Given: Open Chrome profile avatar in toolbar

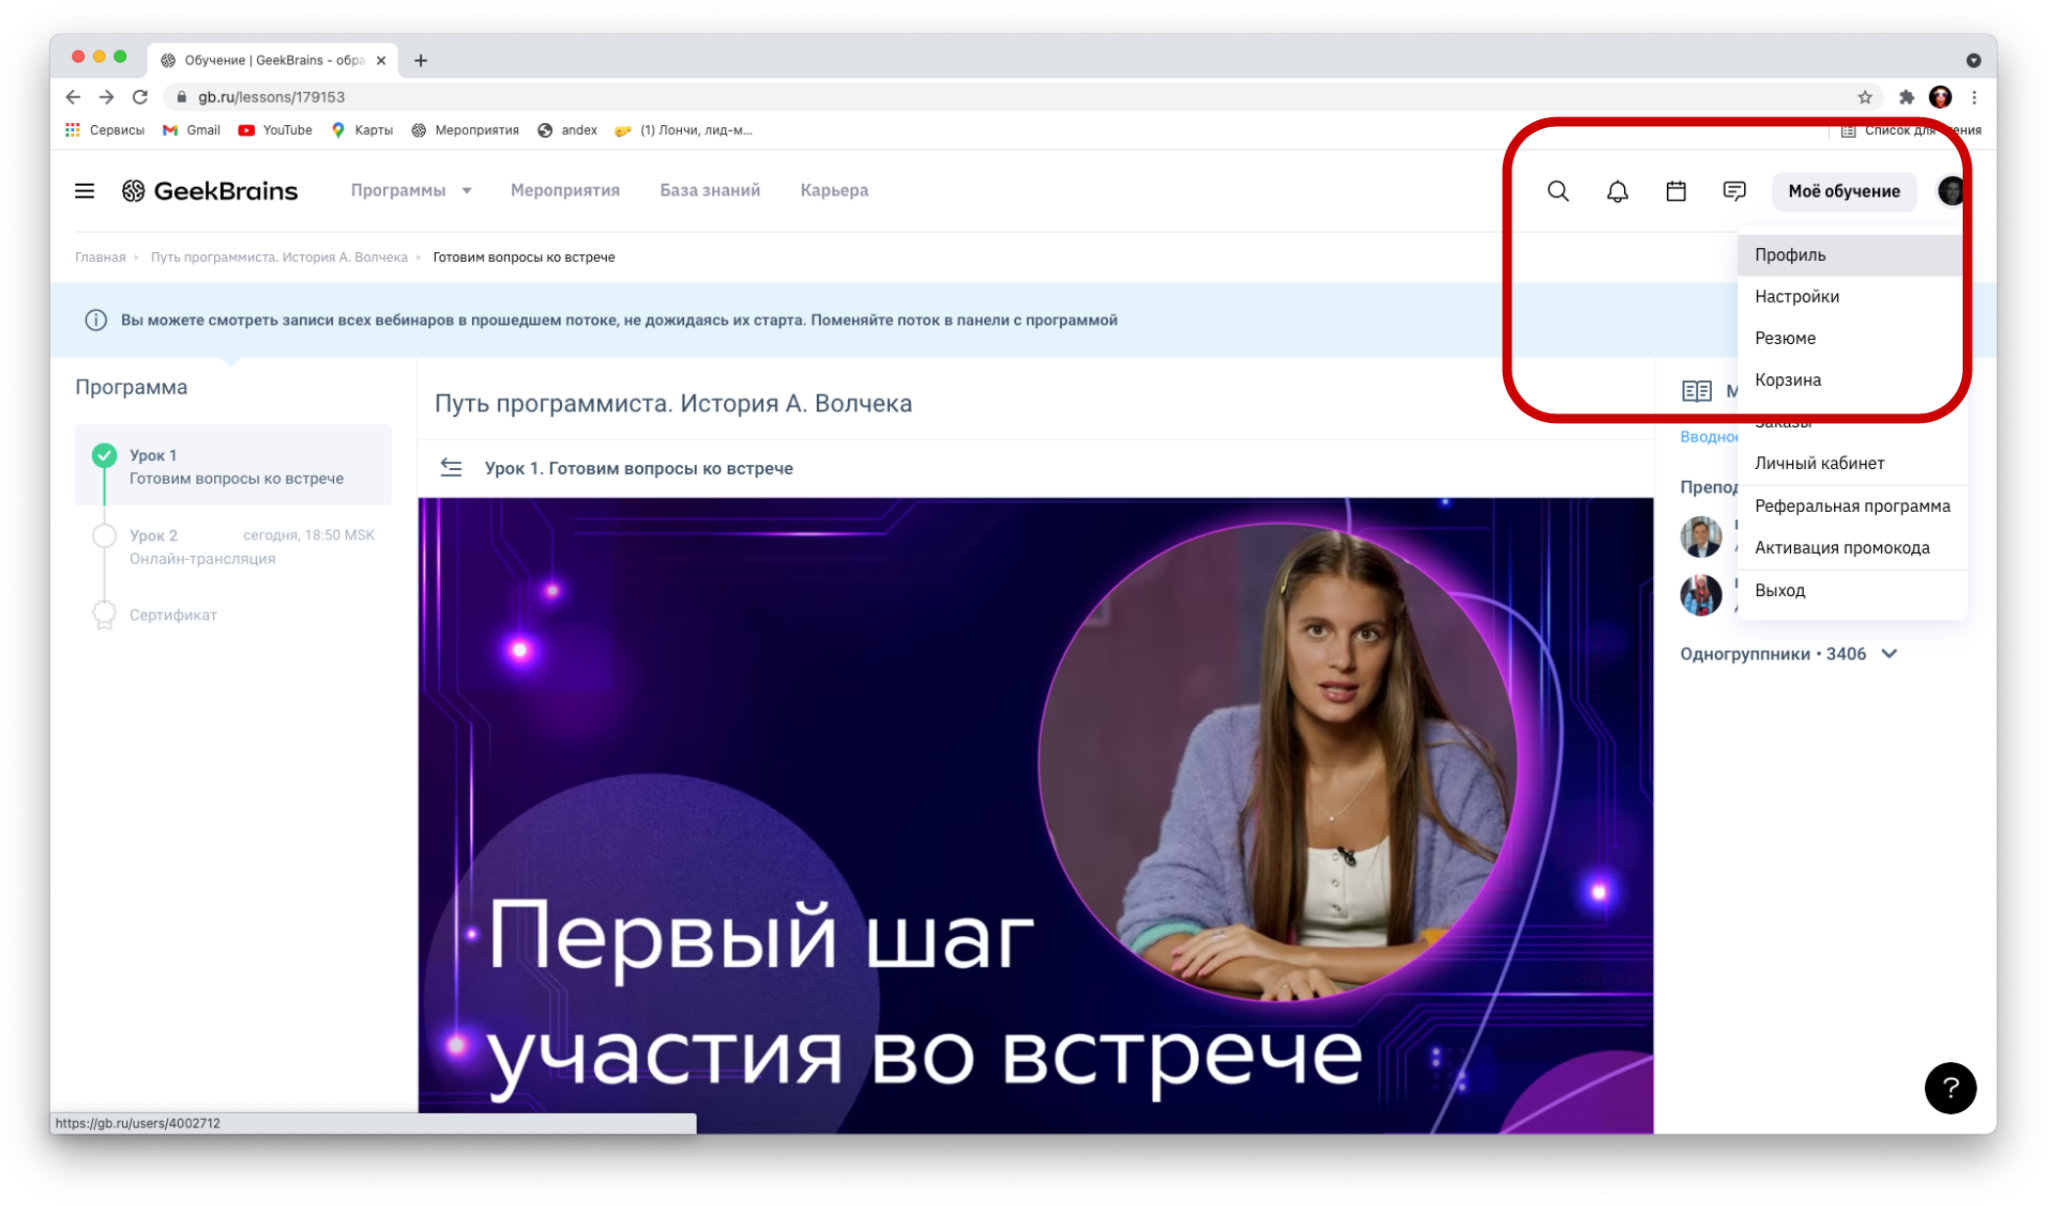Looking at the screenshot, I should 1940,97.
